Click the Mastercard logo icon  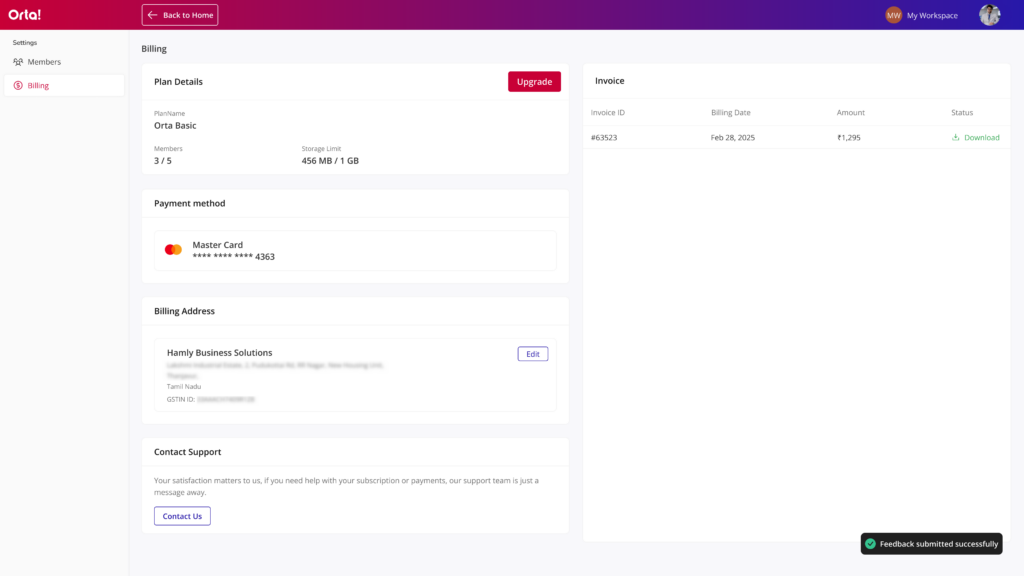click(x=173, y=250)
